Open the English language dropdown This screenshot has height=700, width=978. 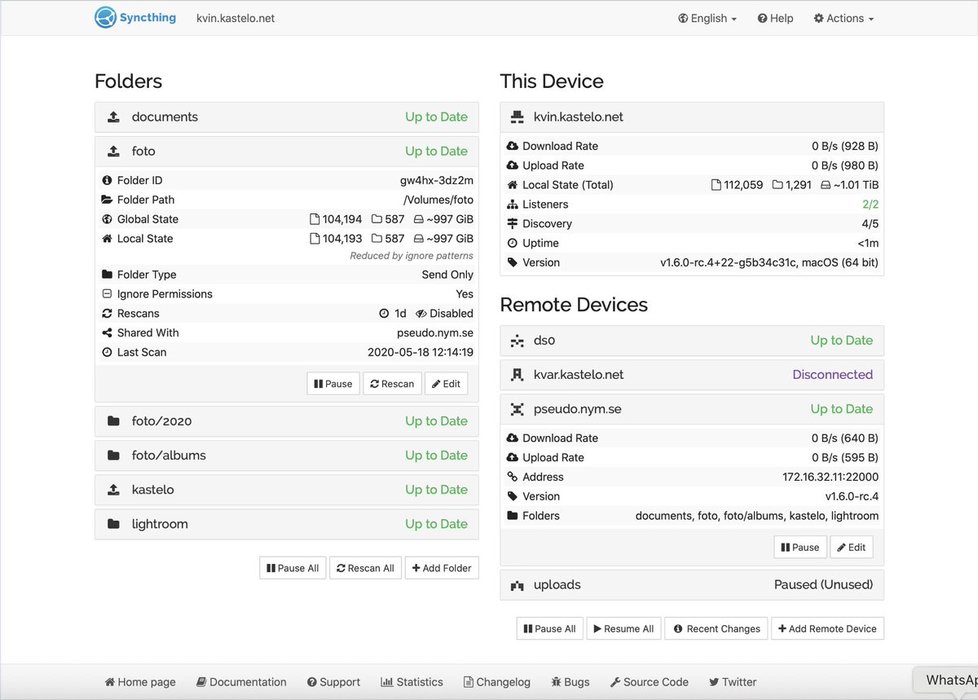(x=707, y=18)
